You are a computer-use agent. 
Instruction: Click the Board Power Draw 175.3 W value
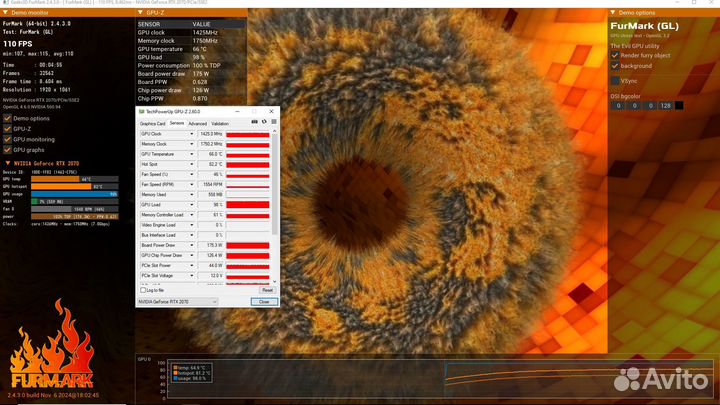210,245
